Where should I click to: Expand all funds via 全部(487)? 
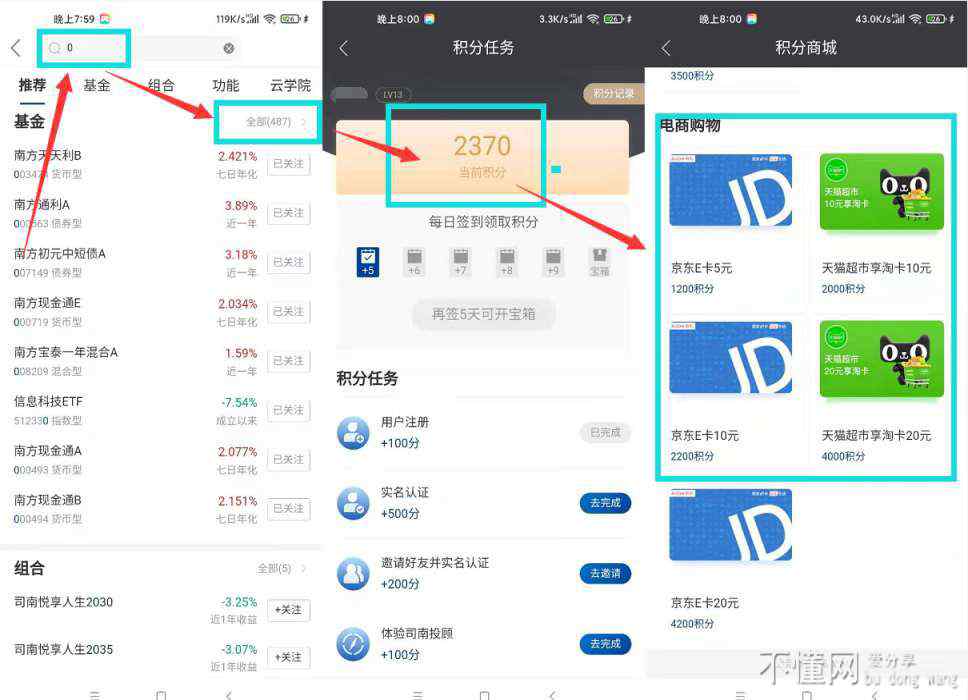click(x=276, y=122)
